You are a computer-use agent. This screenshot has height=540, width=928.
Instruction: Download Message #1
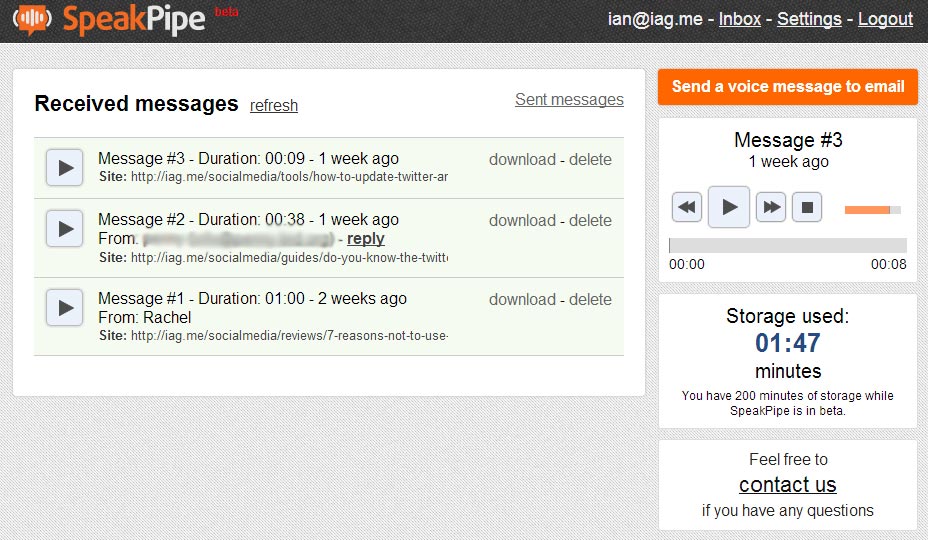click(522, 300)
